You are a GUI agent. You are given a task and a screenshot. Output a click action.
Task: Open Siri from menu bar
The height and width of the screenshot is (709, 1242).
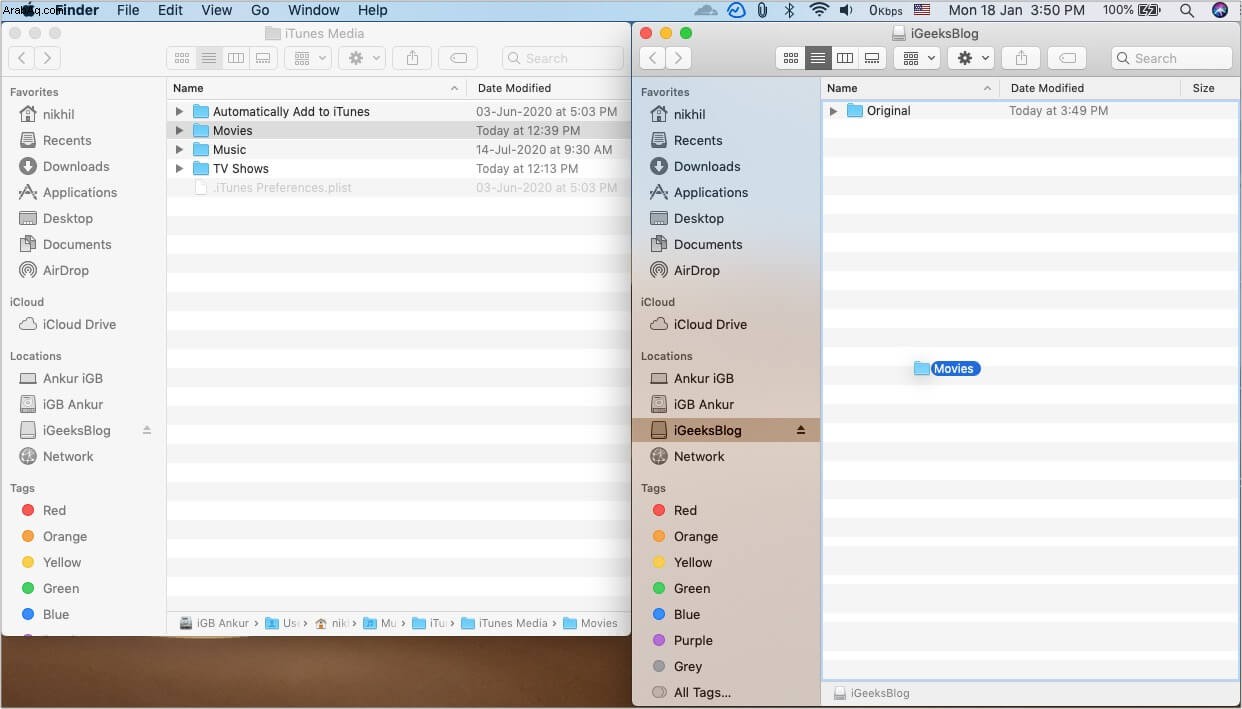1220,10
